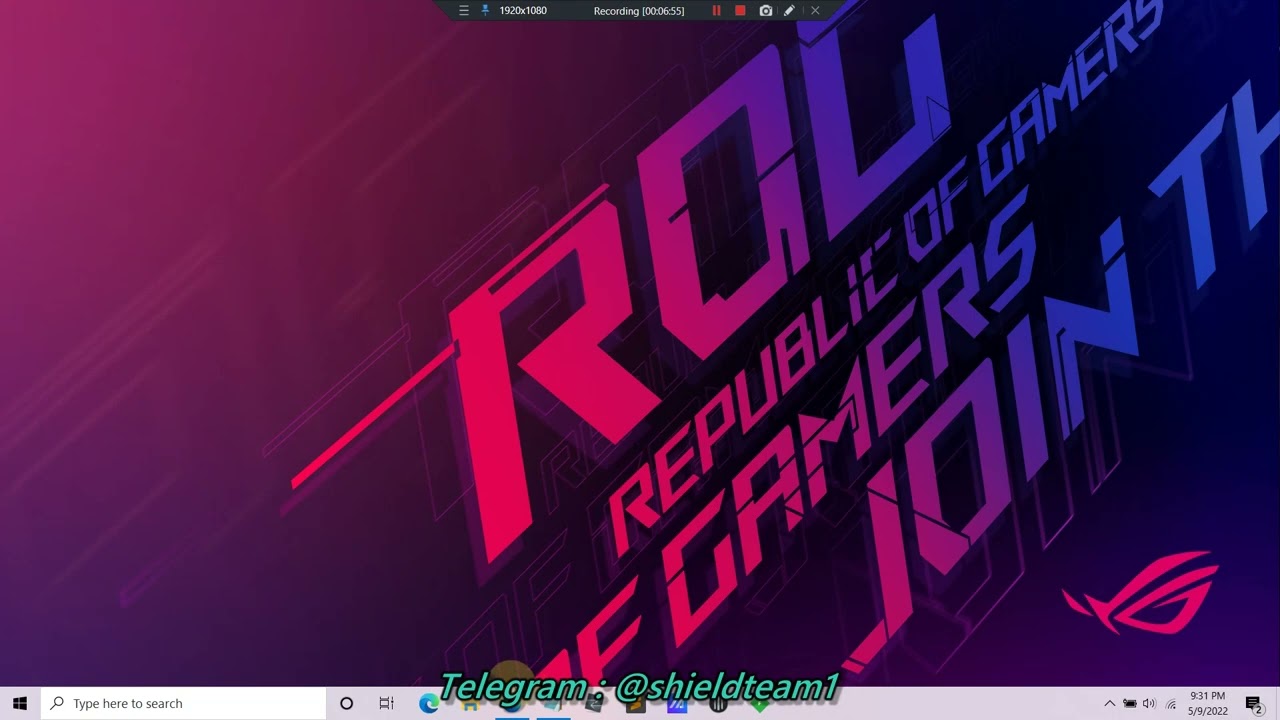Open the battery status icon
The image size is (1280, 720).
[x=1130, y=704]
